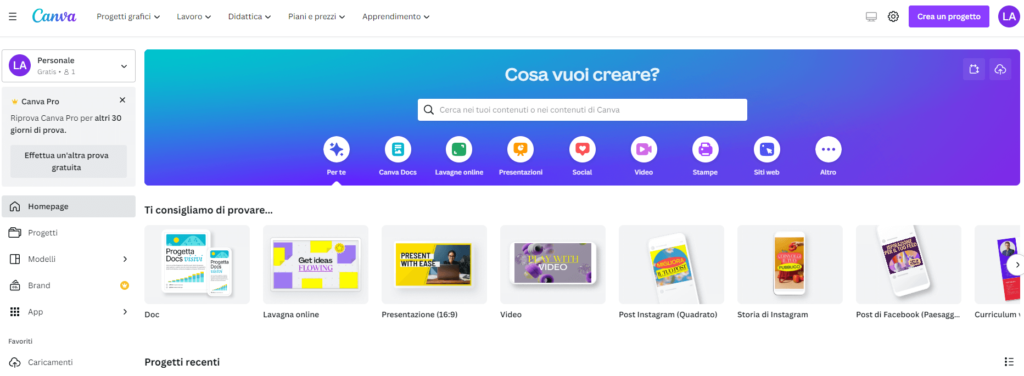Open the Altro three-dots icon
Screen dimensions: 1024x376
pyautogui.click(x=828, y=149)
